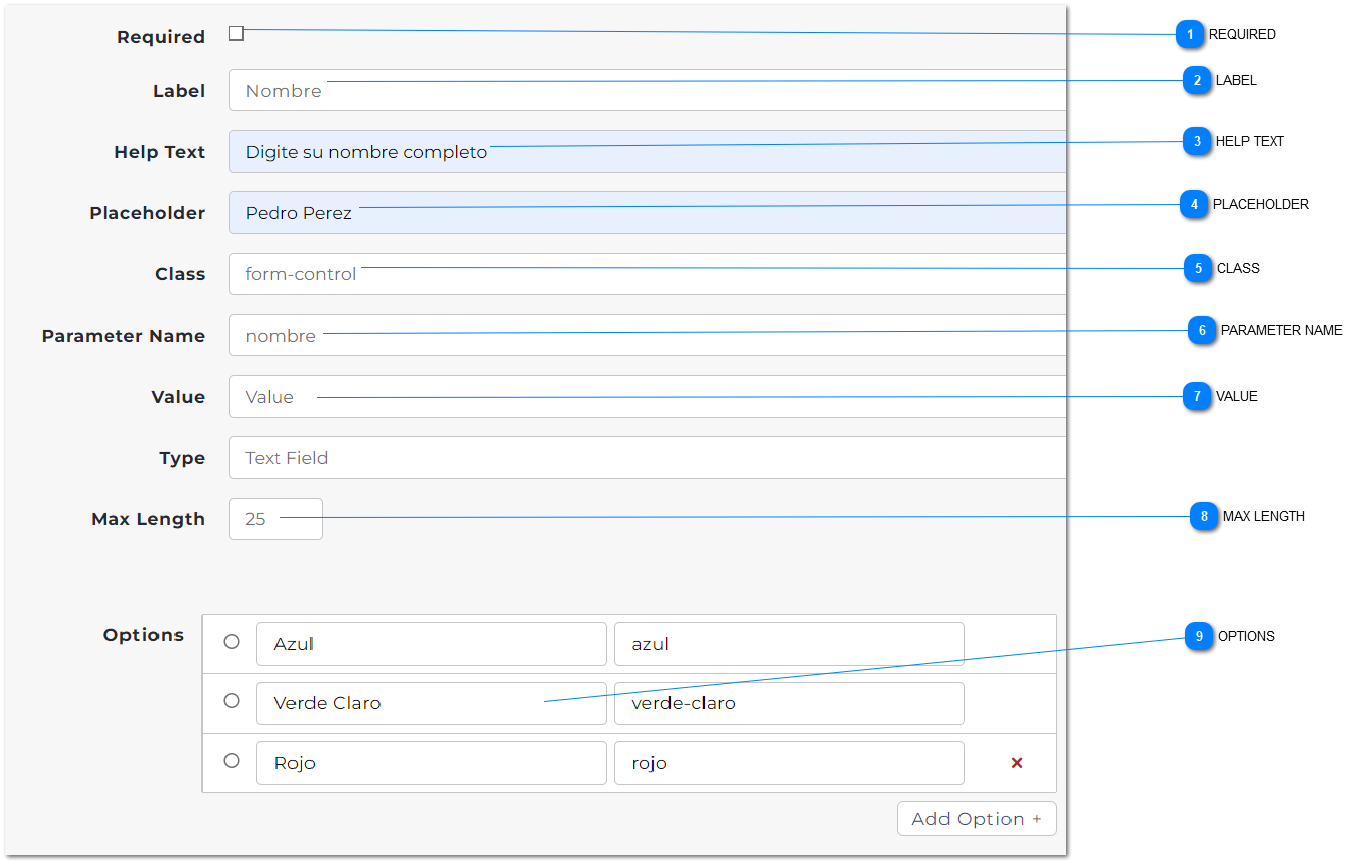This screenshot has width=1359, height=864.
Task: Delete the Rojo option with red X
Action: [x=1017, y=763]
